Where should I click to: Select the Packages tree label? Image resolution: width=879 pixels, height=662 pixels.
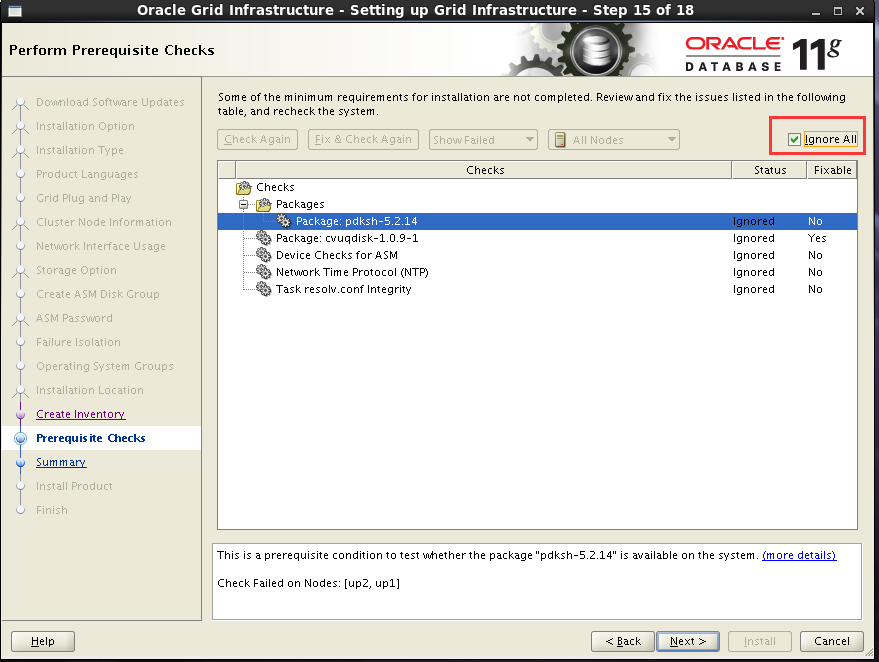pyautogui.click(x=300, y=204)
